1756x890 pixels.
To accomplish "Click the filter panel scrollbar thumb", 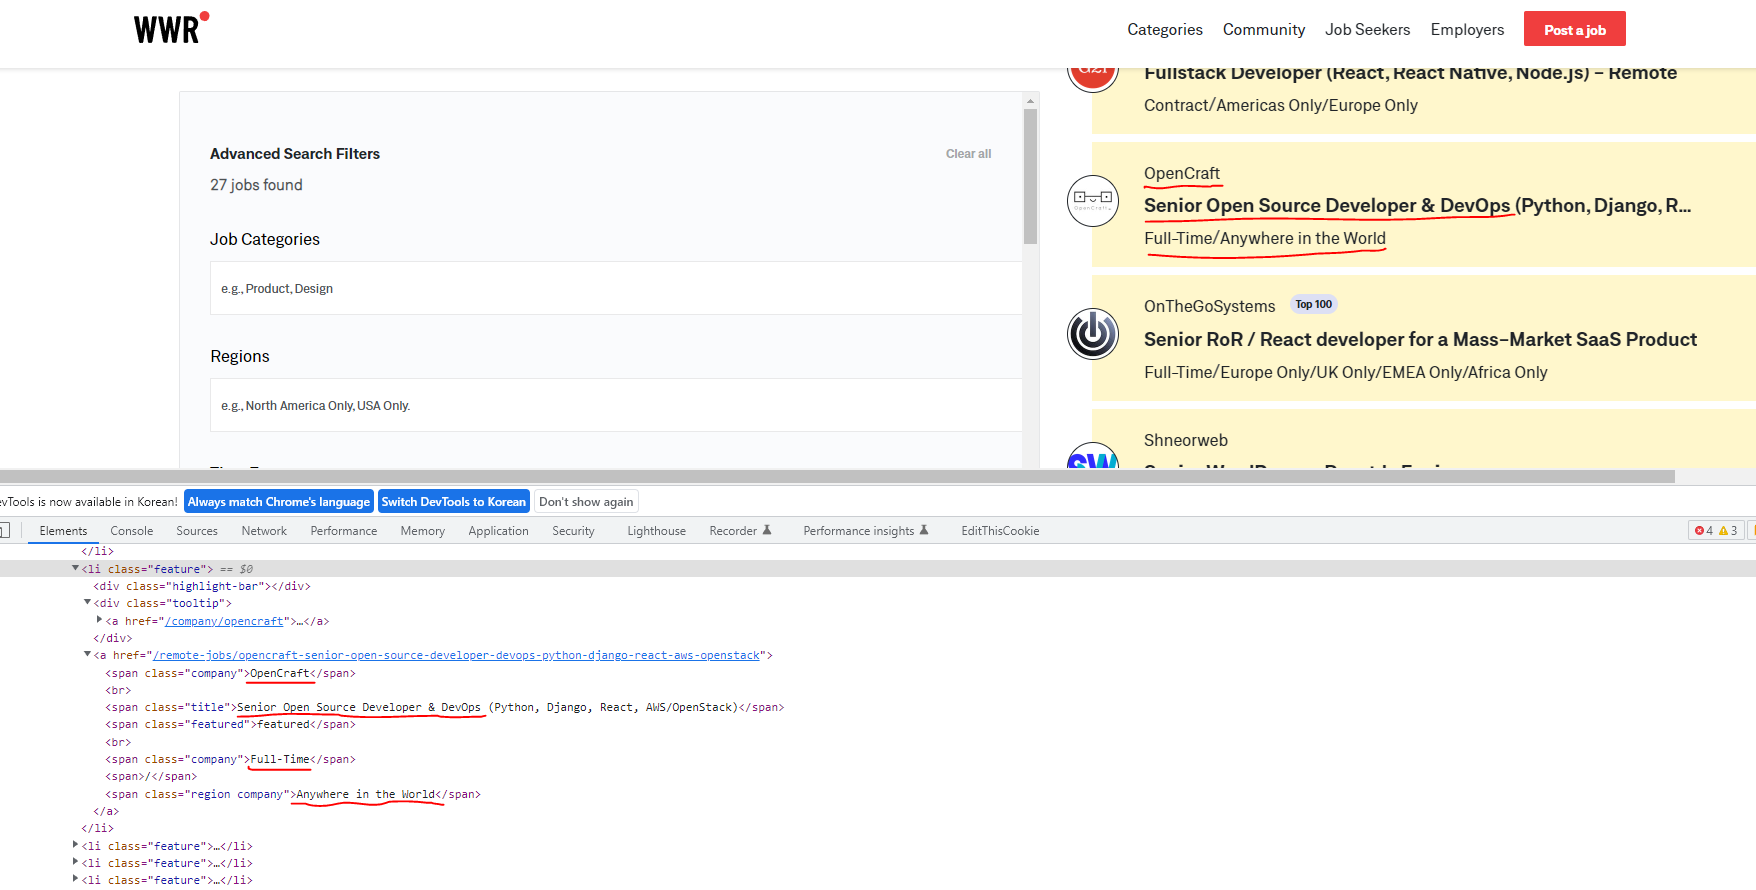I will click(1030, 176).
